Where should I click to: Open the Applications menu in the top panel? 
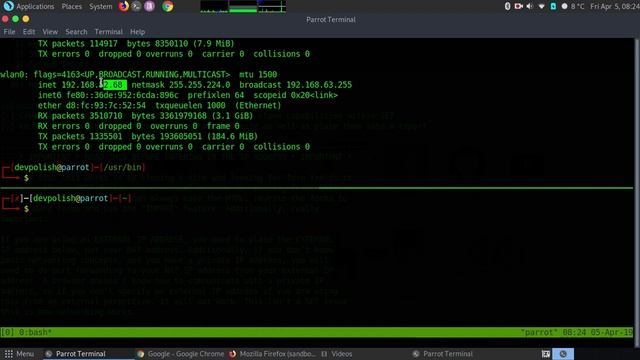click(35, 7)
